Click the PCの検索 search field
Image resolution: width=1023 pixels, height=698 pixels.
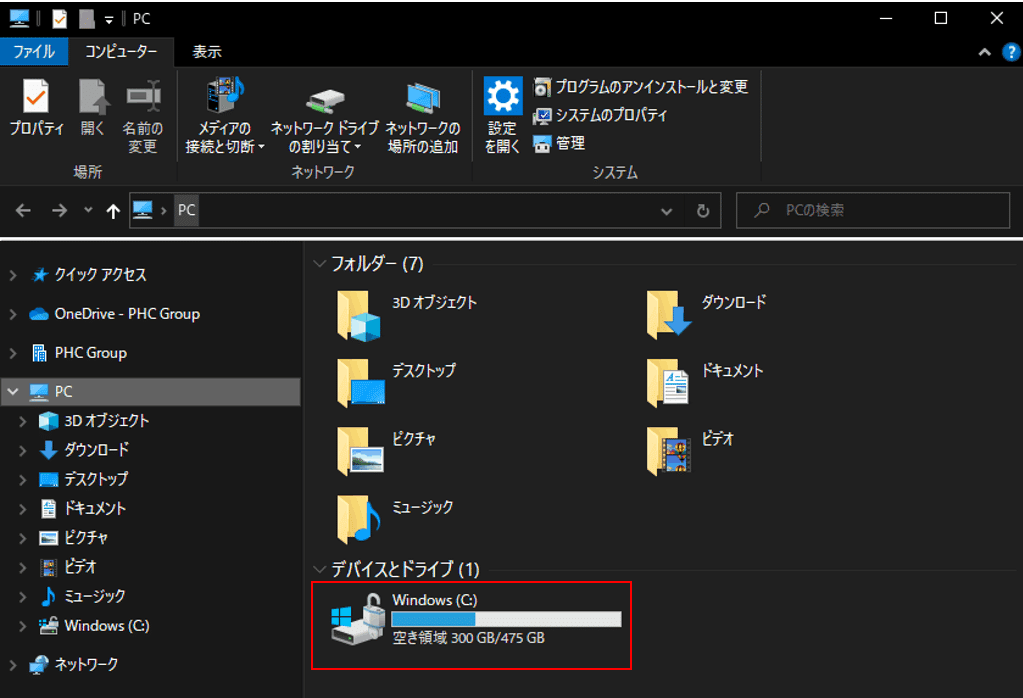(873, 210)
